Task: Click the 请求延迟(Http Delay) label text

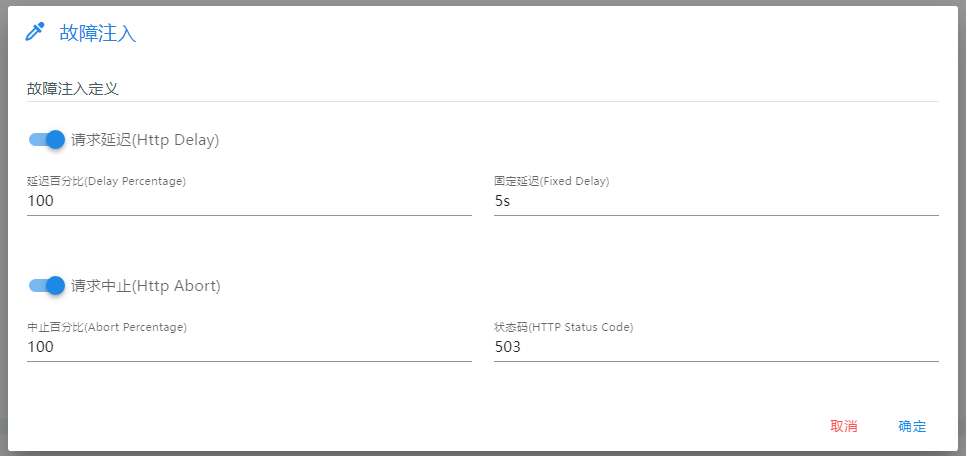Action: pyautogui.click(x=145, y=140)
